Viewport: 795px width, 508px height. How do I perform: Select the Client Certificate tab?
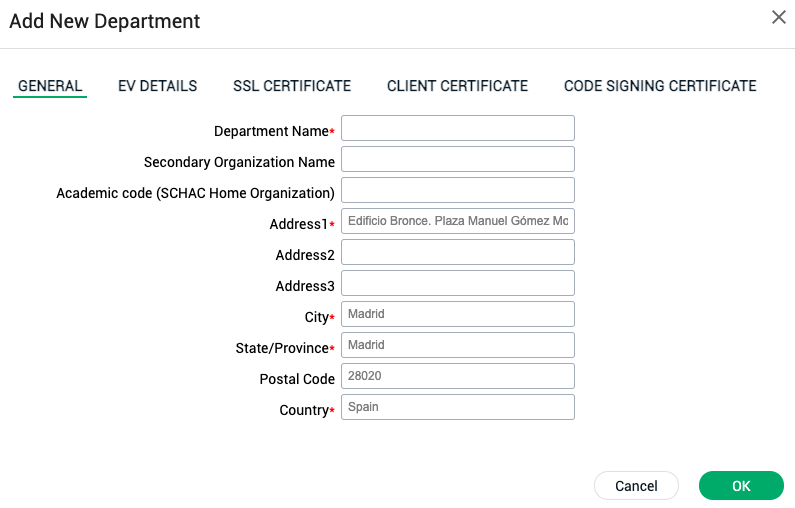tap(457, 86)
